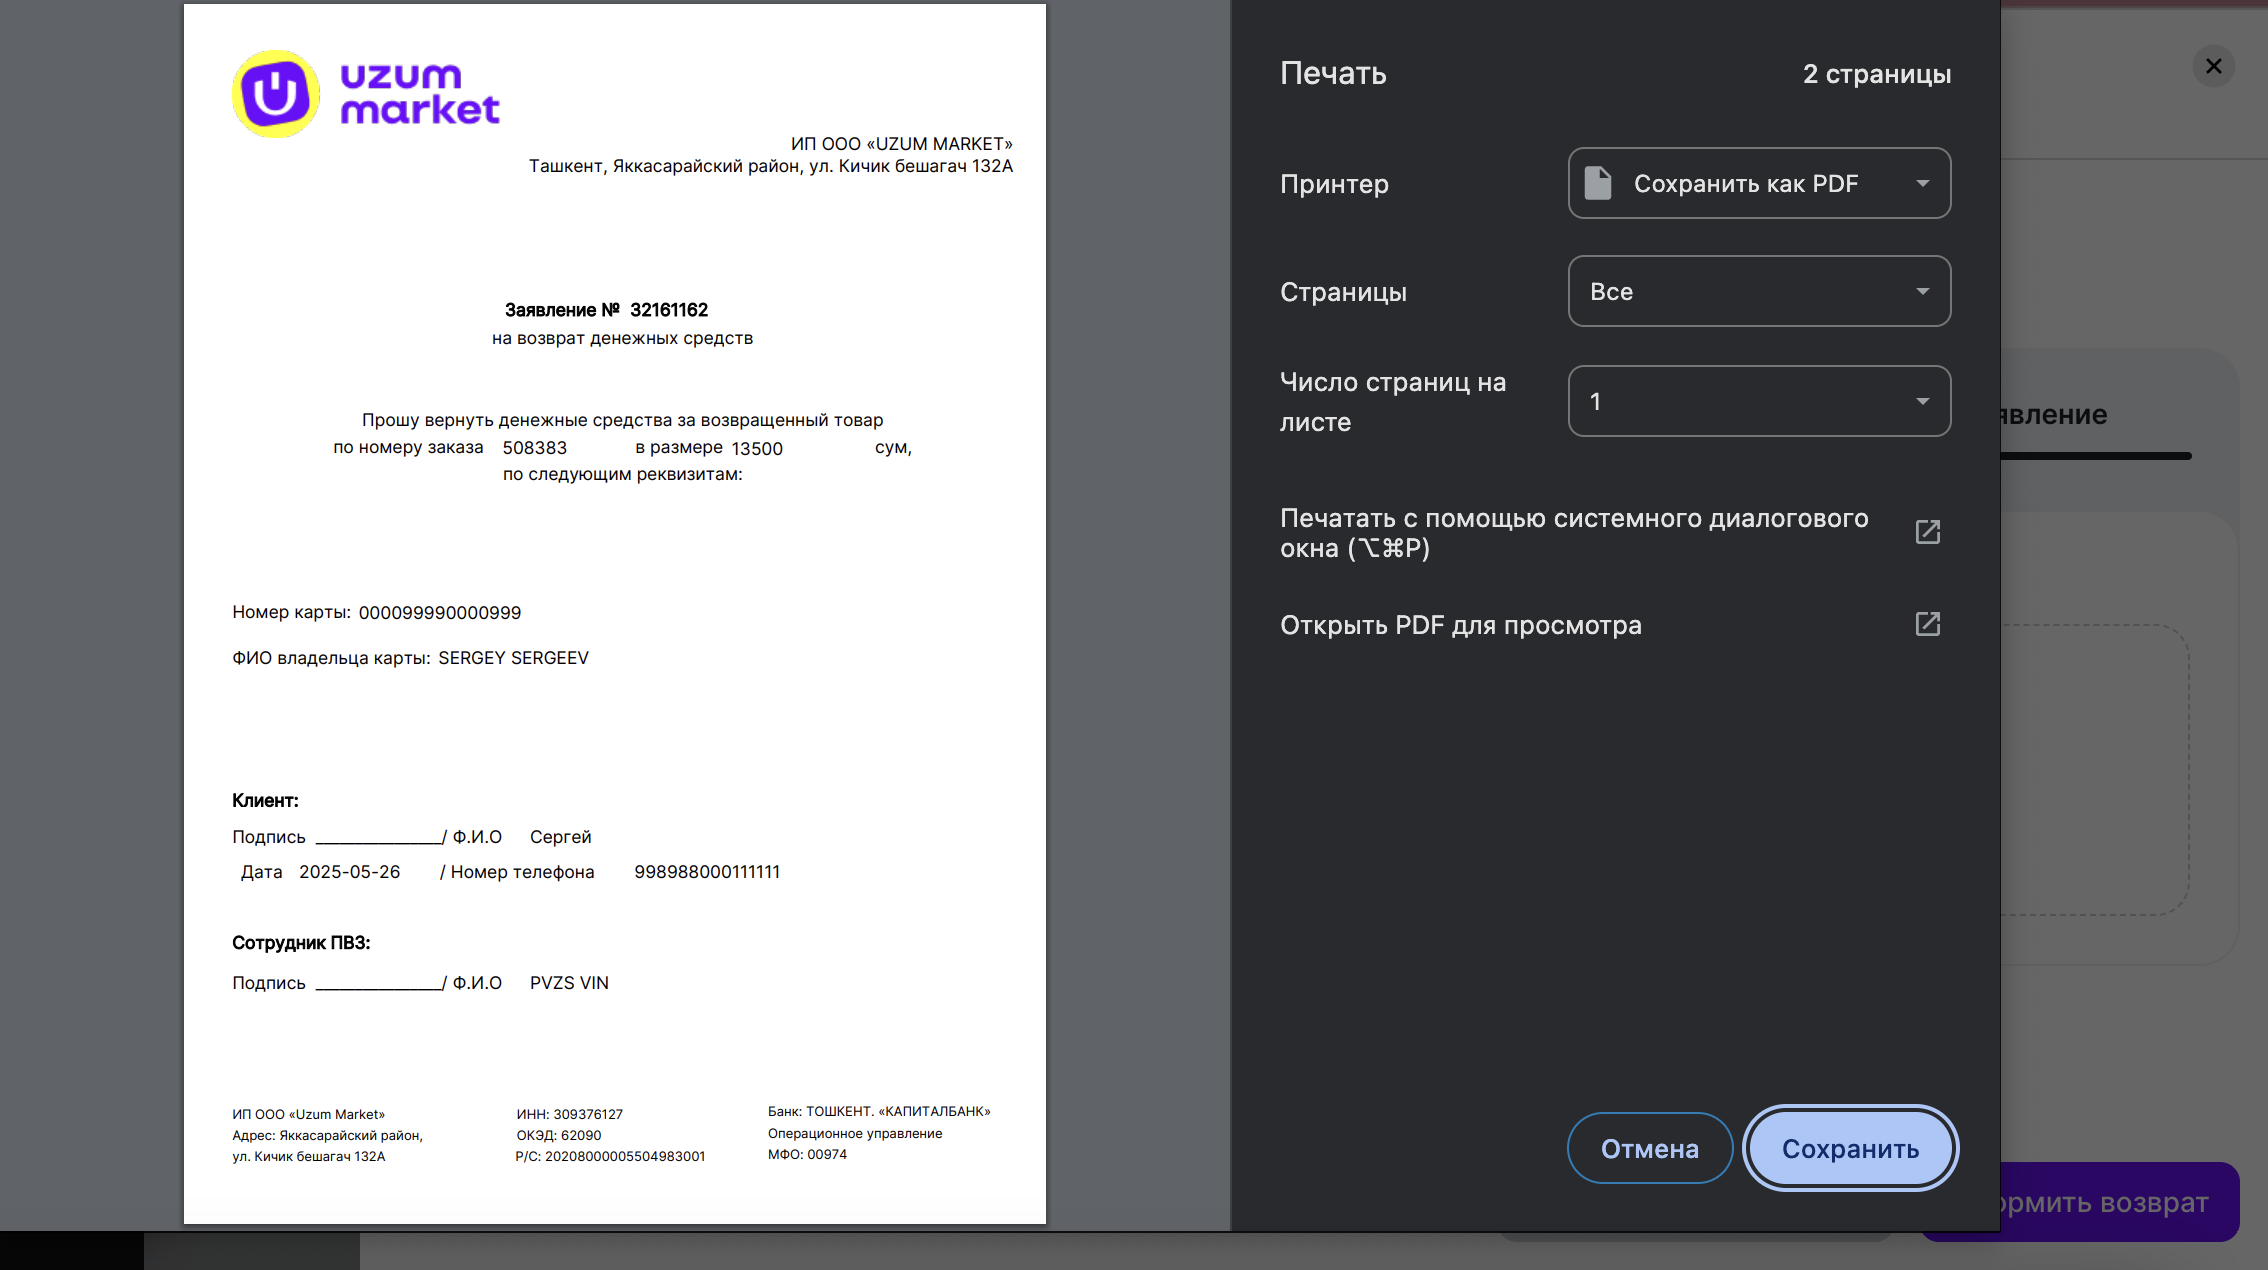Click the Uzum Market logo in preview

(x=366, y=94)
